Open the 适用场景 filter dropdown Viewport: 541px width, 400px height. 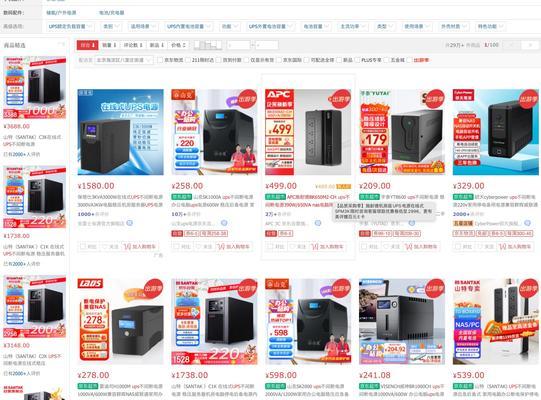[x=143, y=26]
